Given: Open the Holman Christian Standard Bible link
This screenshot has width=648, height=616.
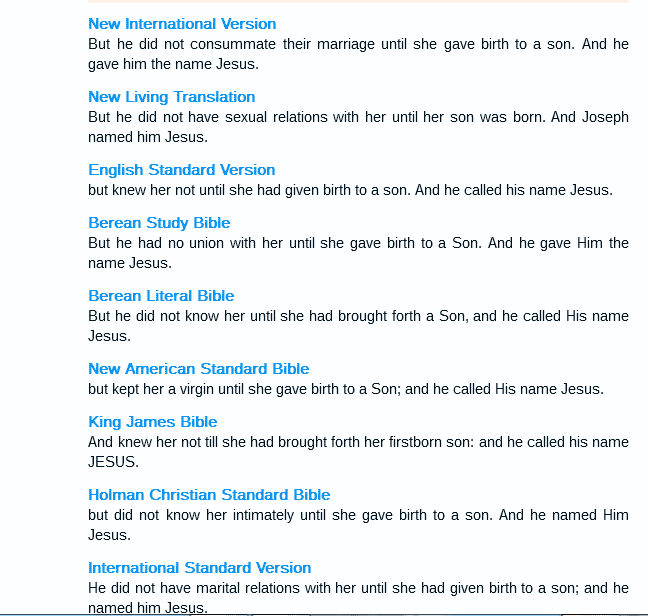Looking at the screenshot, I should (x=209, y=495).
